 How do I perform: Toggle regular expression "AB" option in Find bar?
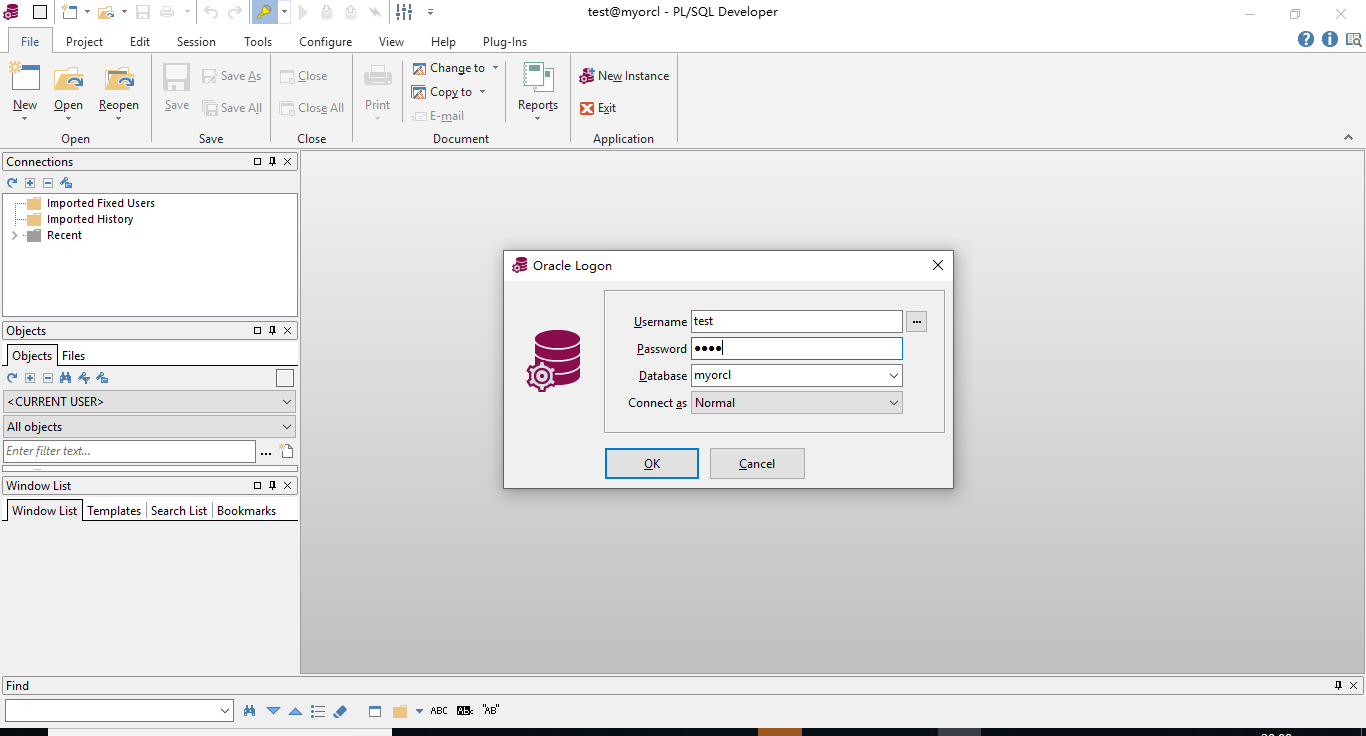(x=491, y=711)
